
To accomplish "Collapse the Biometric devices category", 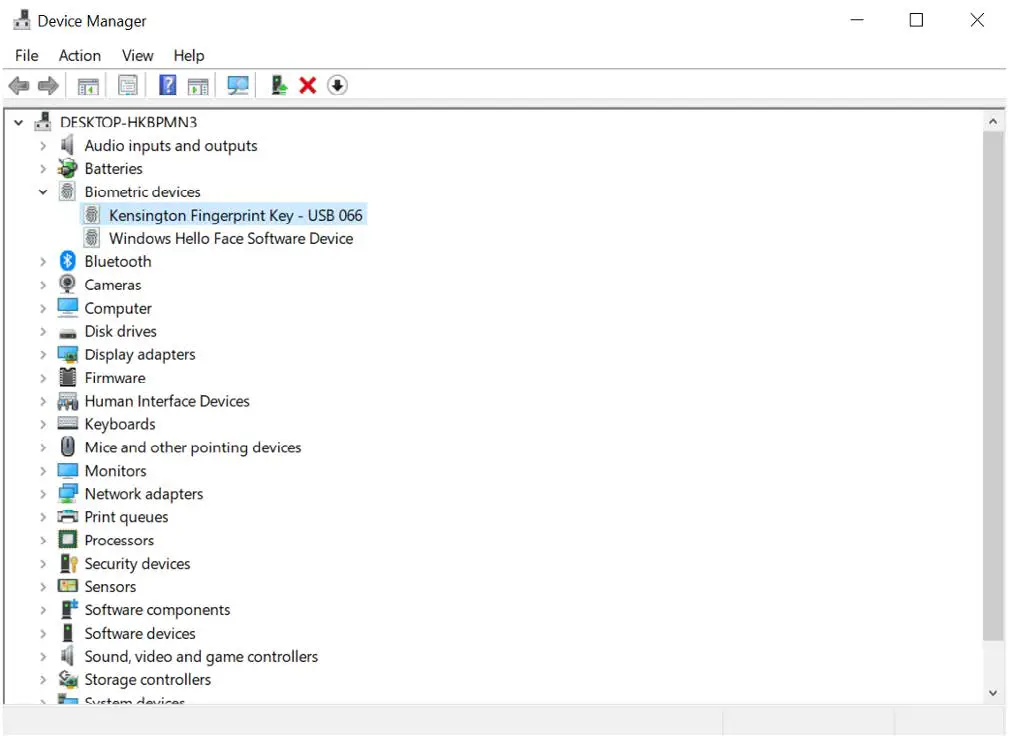I will coord(43,192).
